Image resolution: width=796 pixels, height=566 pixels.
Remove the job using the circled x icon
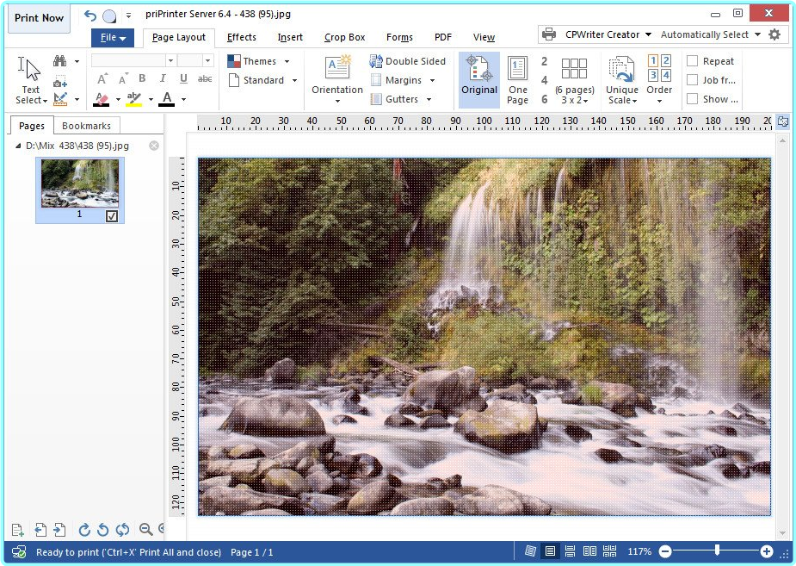(154, 146)
